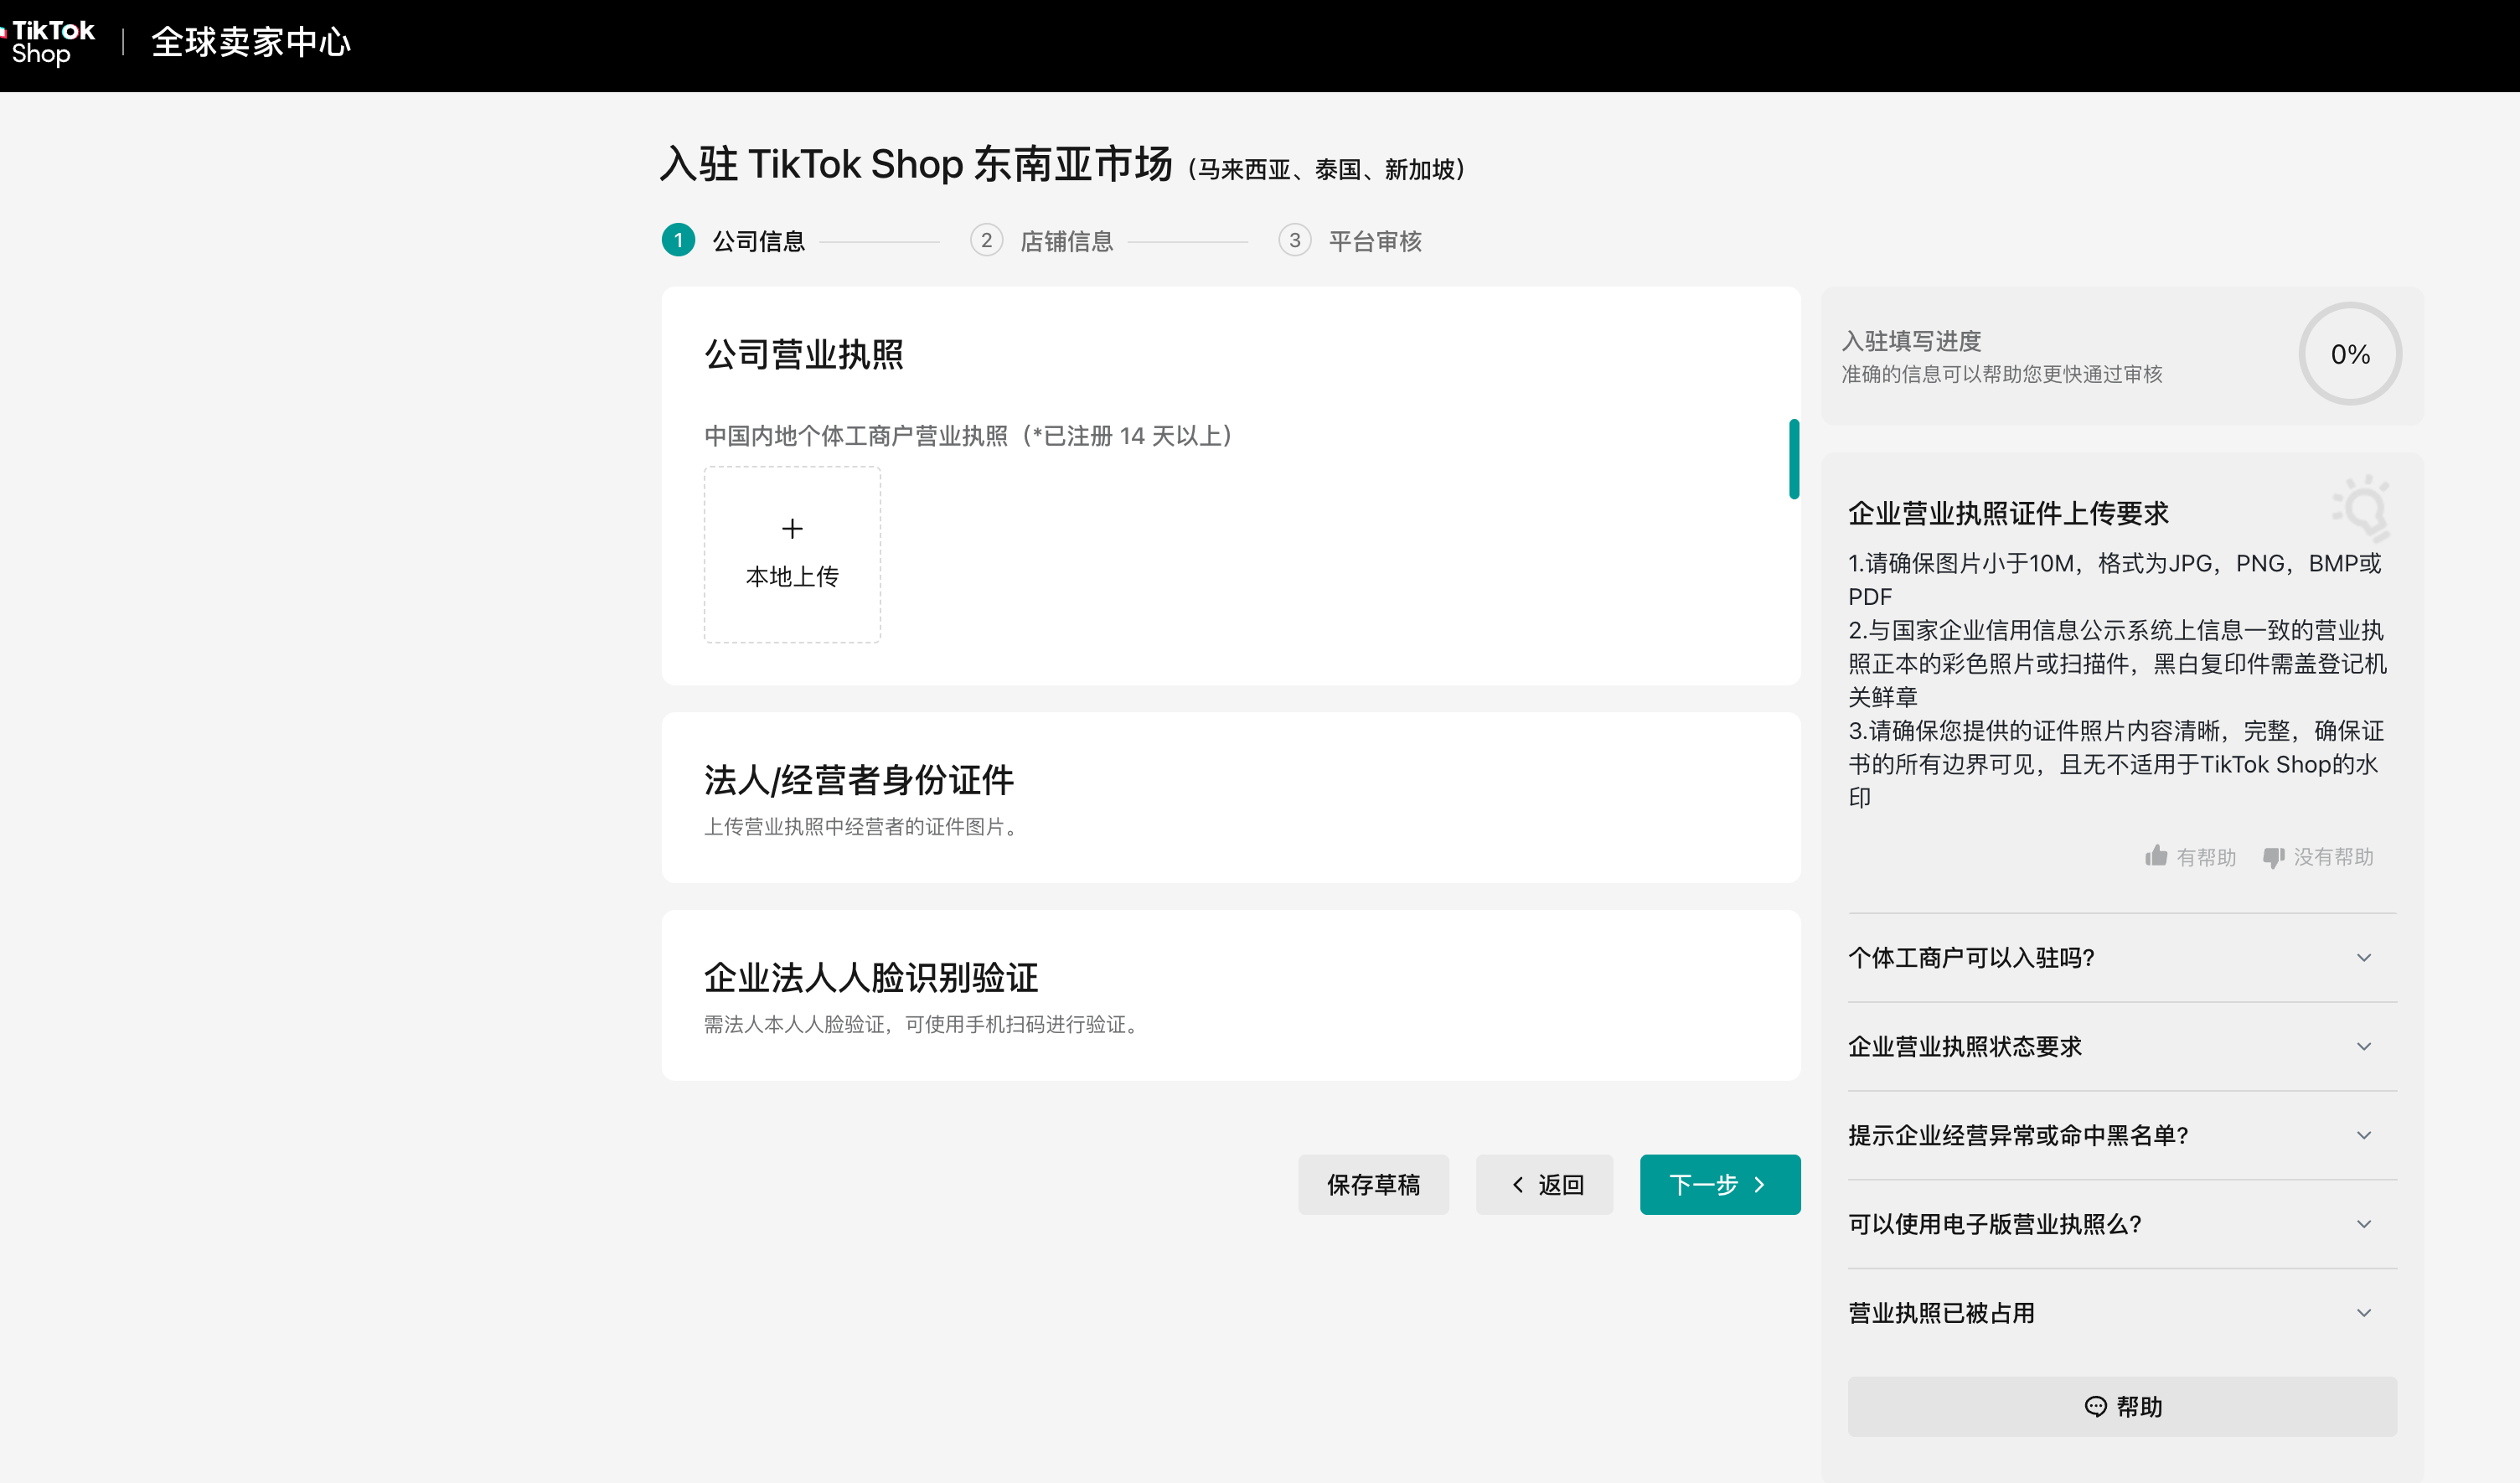
Task: Click the 0% progress ring
Action: click(2350, 354)
